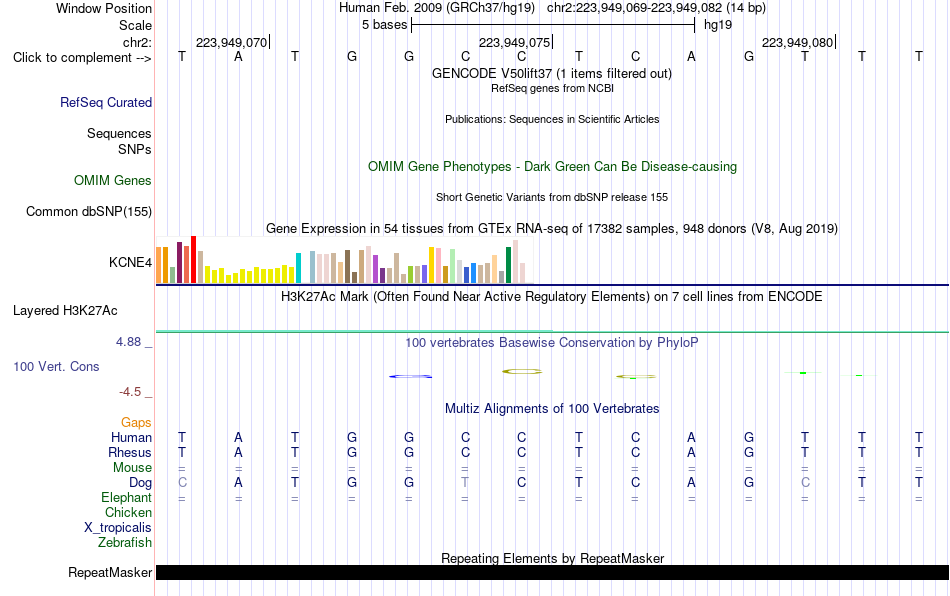This screenshot has width=950, height=596.
Task: Select the 223,949,075 ruler coordinate
Action: coord(514,42)
